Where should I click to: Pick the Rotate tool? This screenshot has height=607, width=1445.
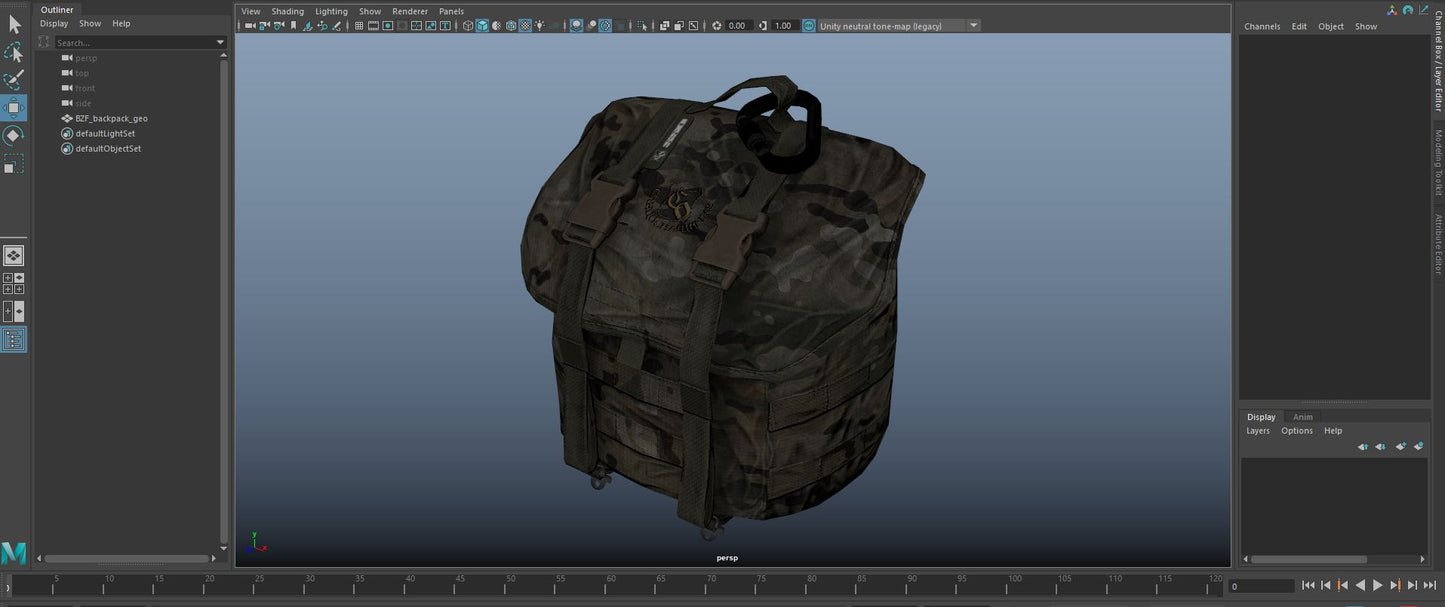(13, 136)
